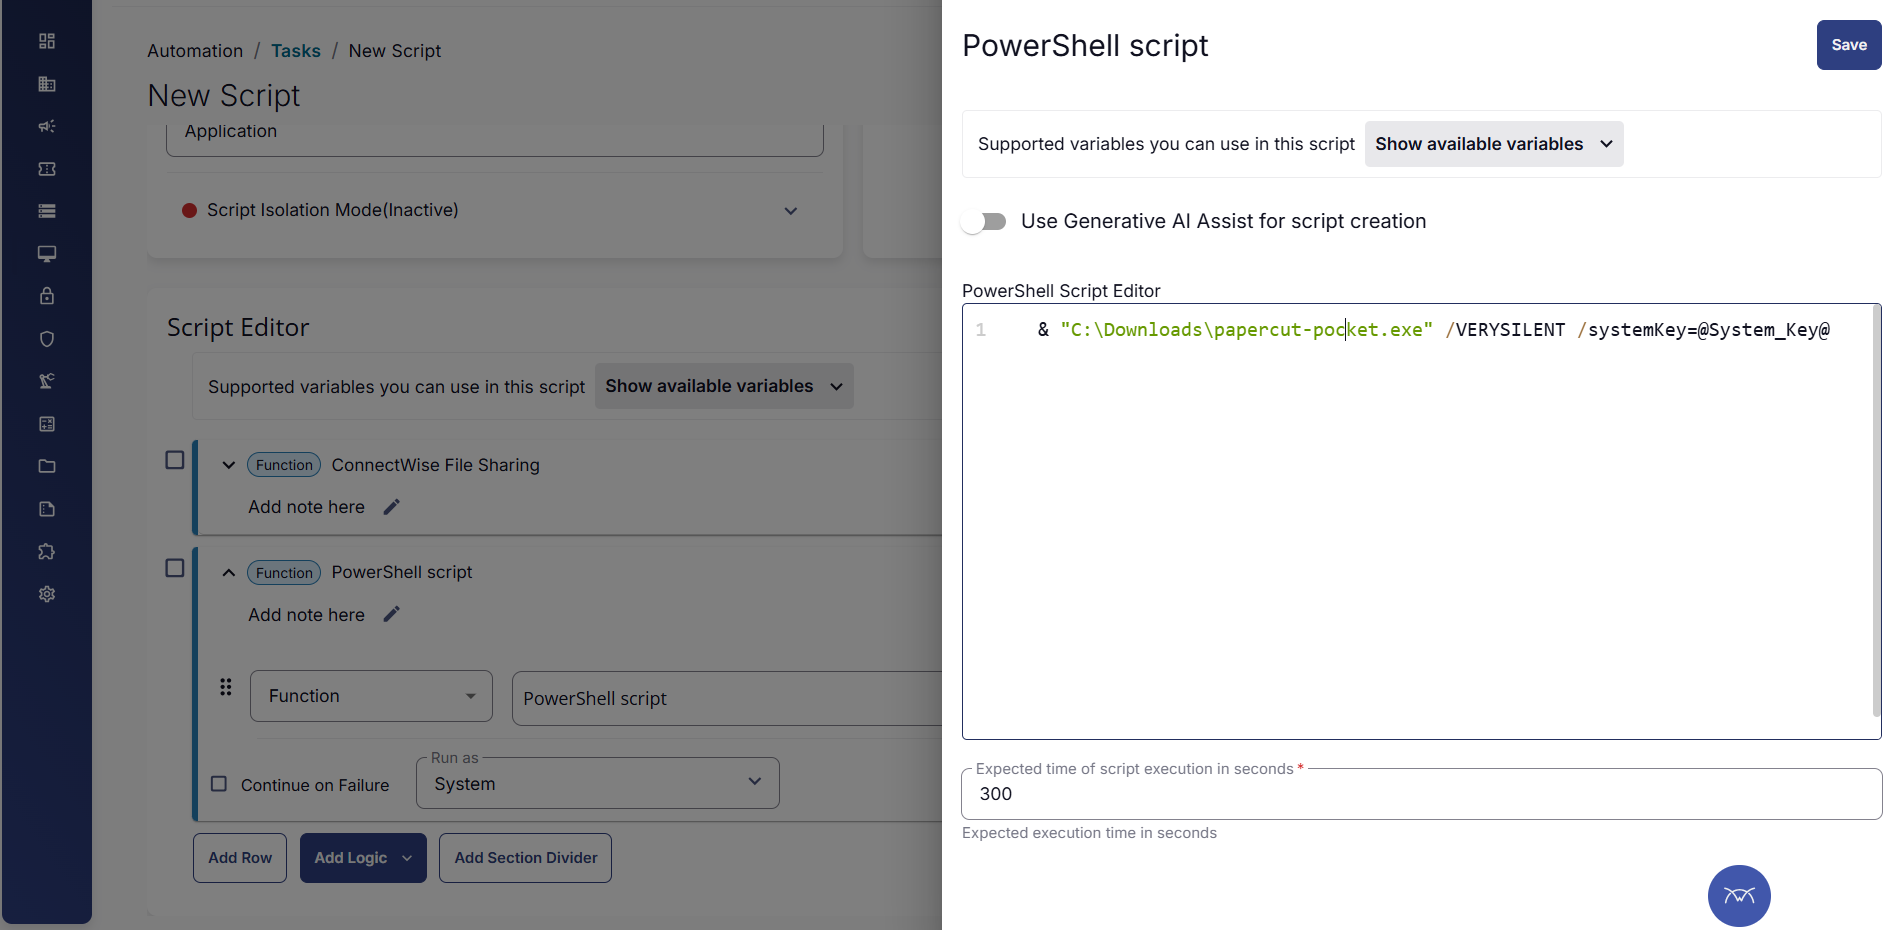Open the Add Logic dropdown button
The image size is (1891, 930).
(363, 858)
